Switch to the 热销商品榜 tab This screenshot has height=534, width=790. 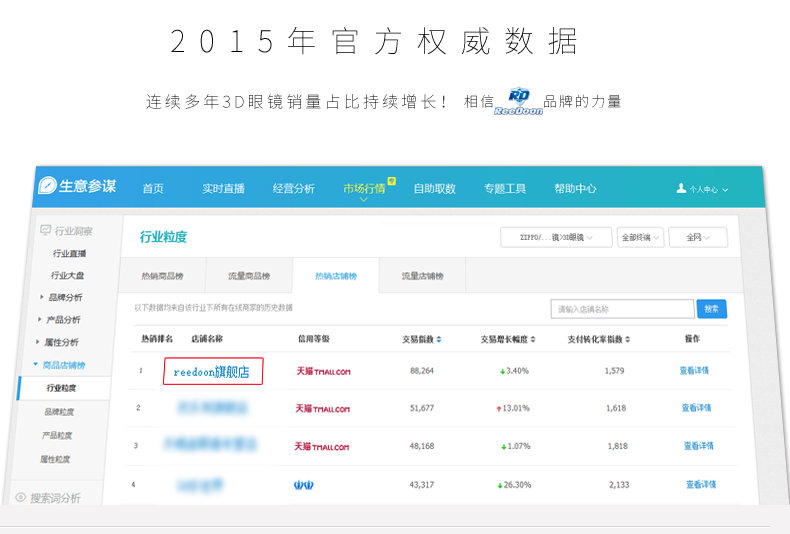[x=162, y=276]
